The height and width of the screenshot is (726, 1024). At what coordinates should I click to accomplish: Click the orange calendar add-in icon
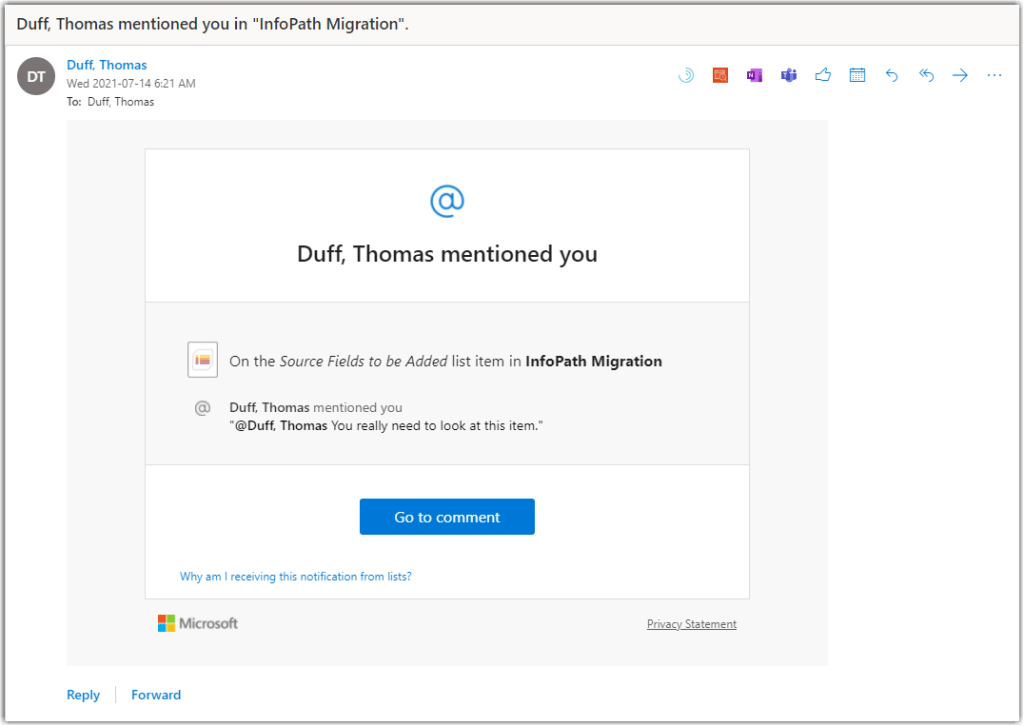click(720, 75)
